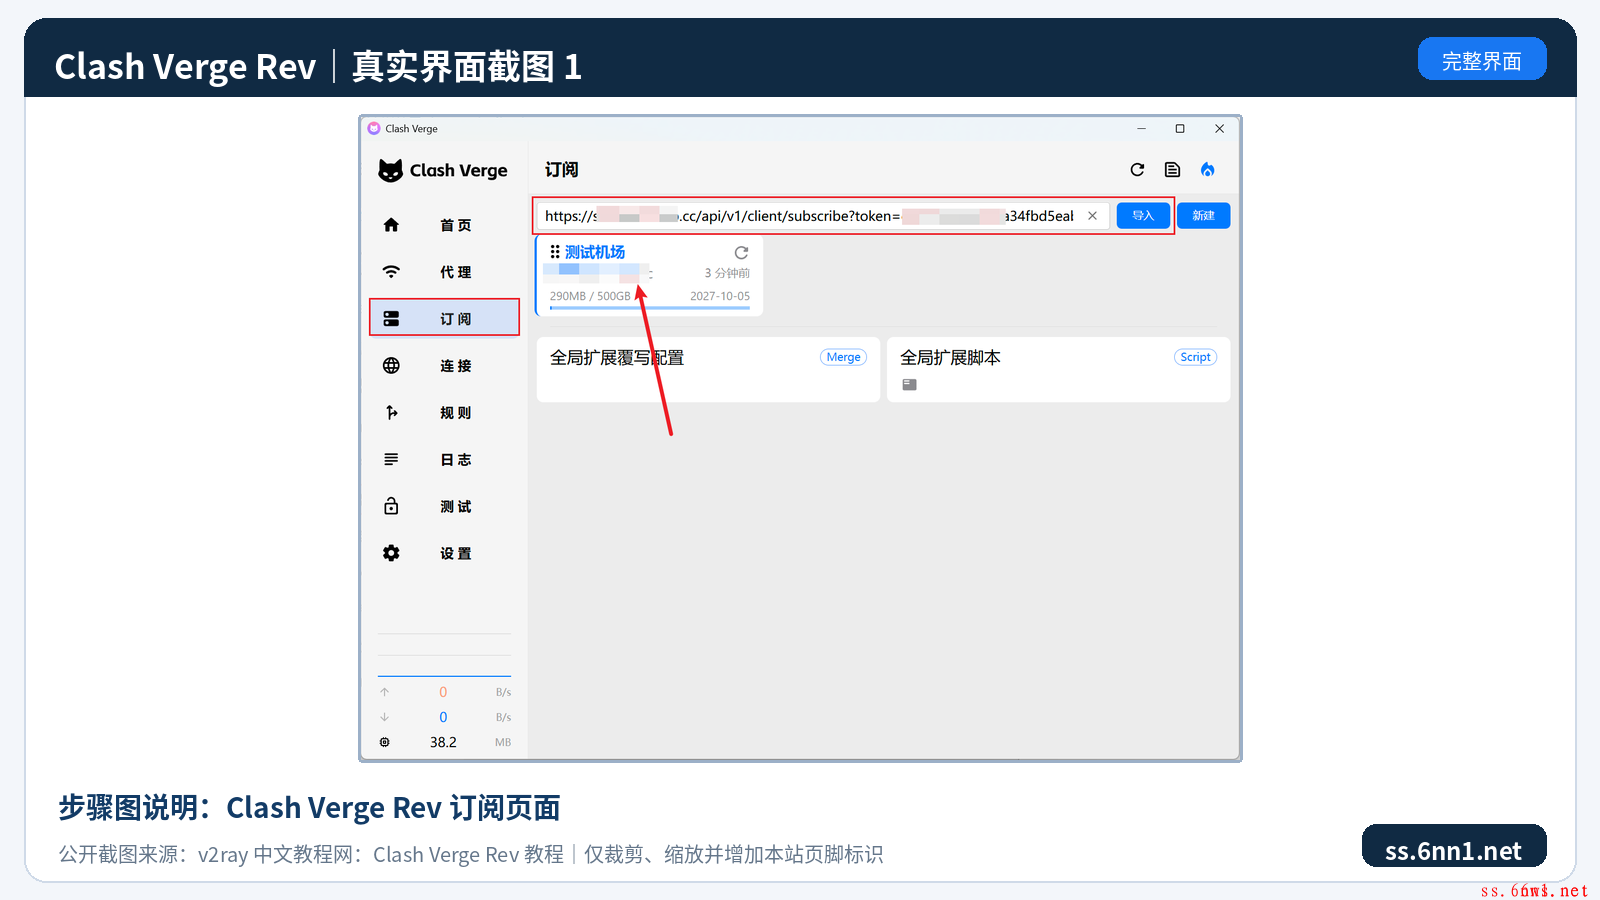Click the lock icon beside 测试
This screenshot has width=1600, height=900.
point(391,506)
